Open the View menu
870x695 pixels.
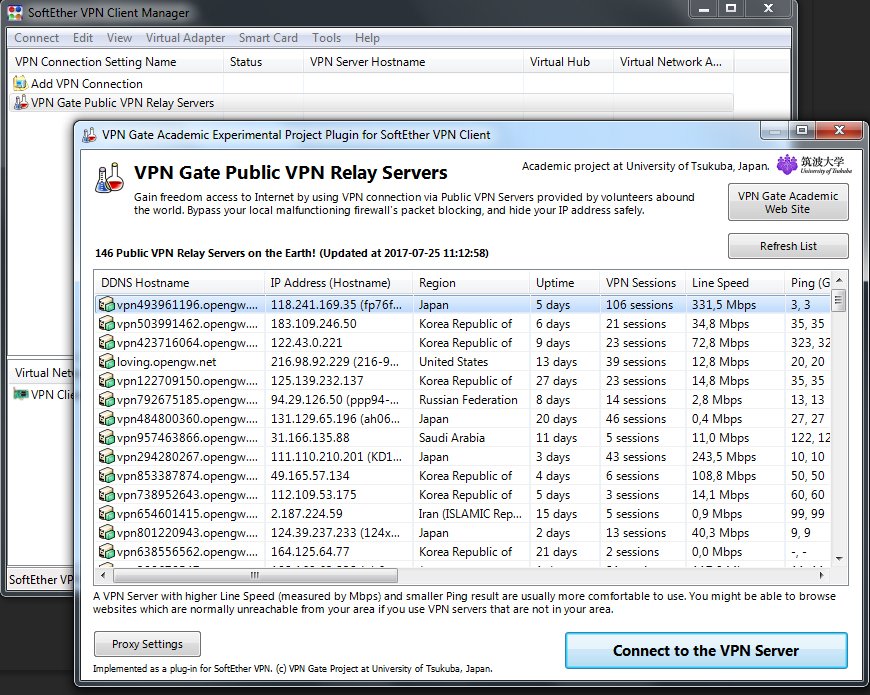point(119,38)
